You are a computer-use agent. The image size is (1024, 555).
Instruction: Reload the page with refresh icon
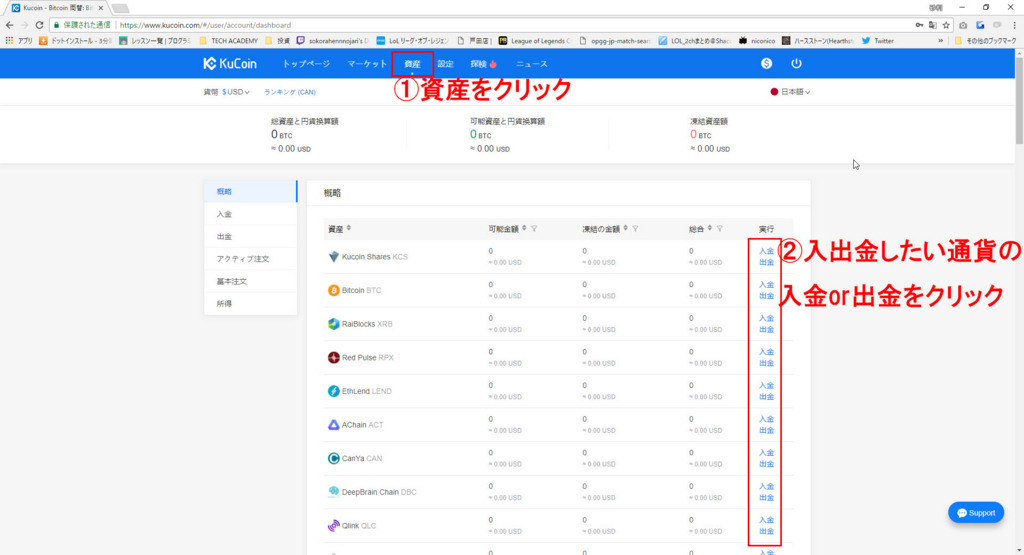[x=39, y=25]
